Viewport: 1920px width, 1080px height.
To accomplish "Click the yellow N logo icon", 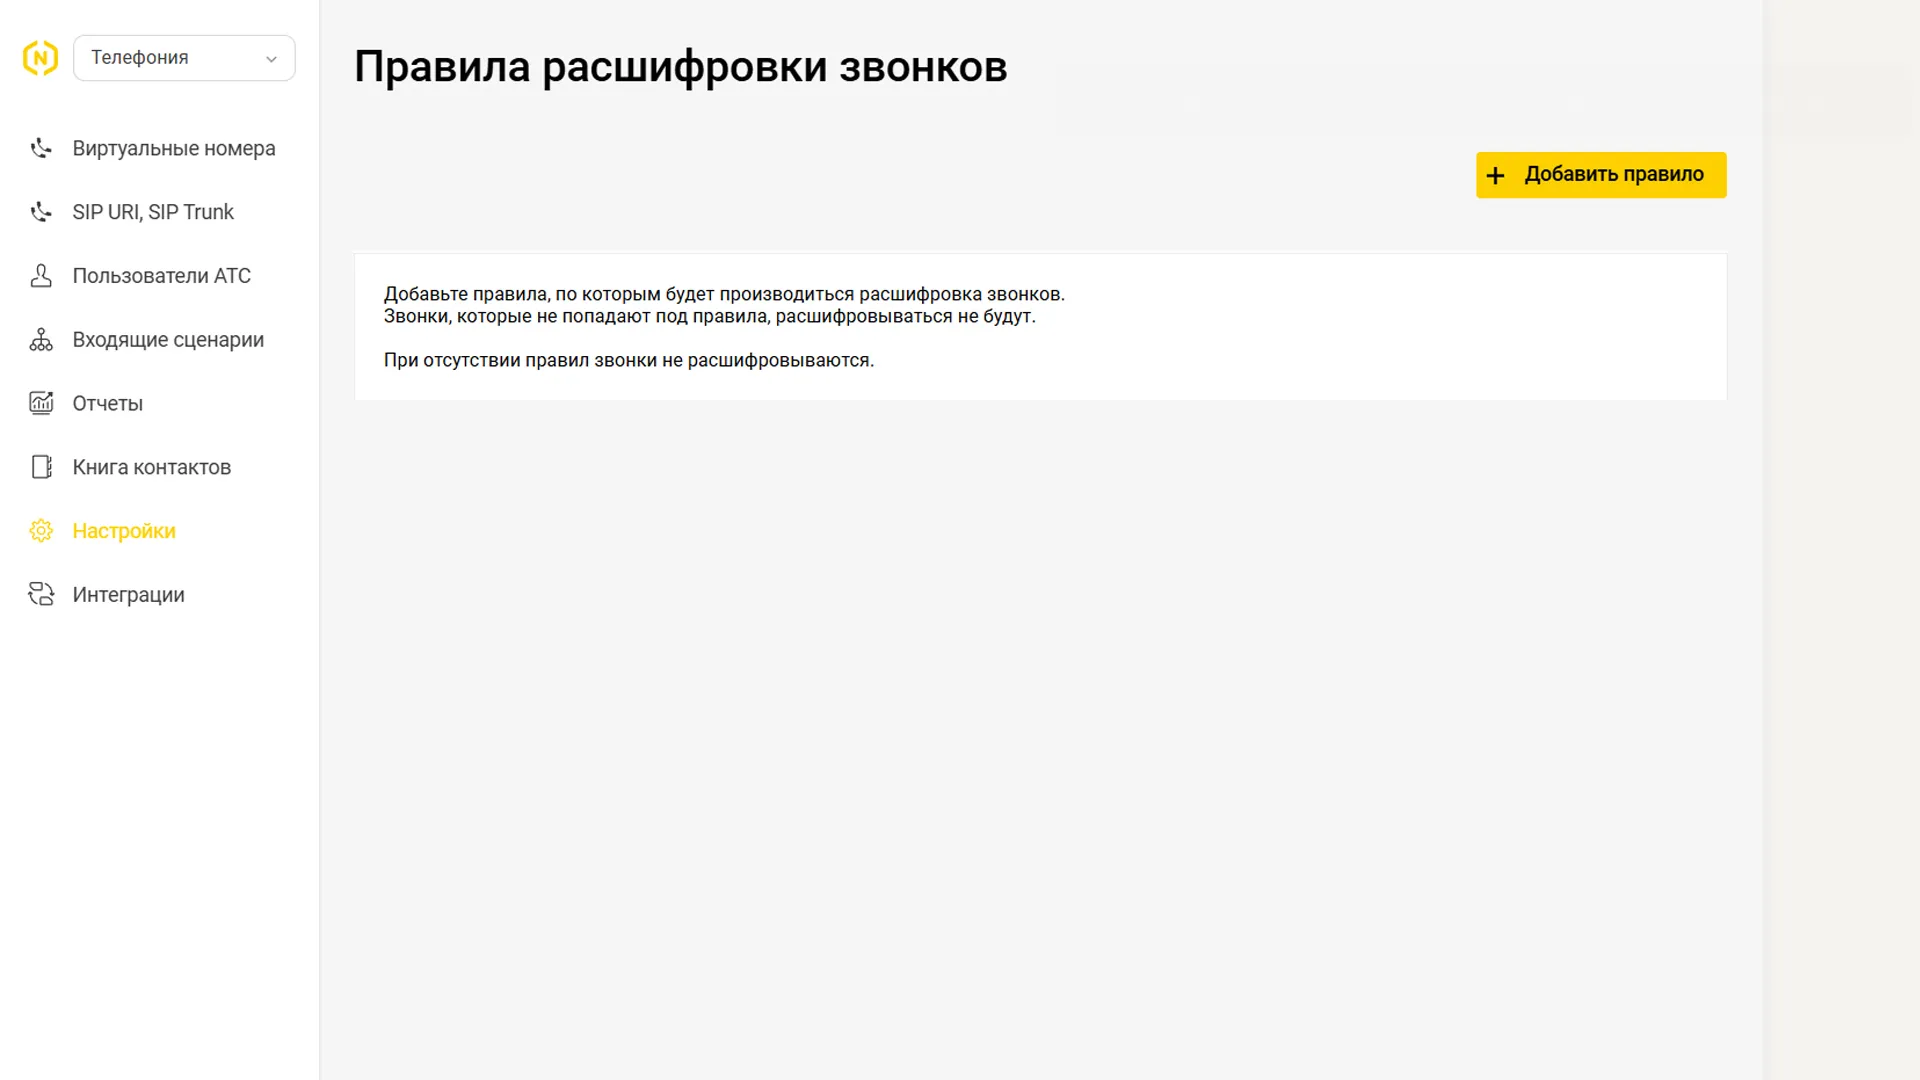I will [40, 58].
